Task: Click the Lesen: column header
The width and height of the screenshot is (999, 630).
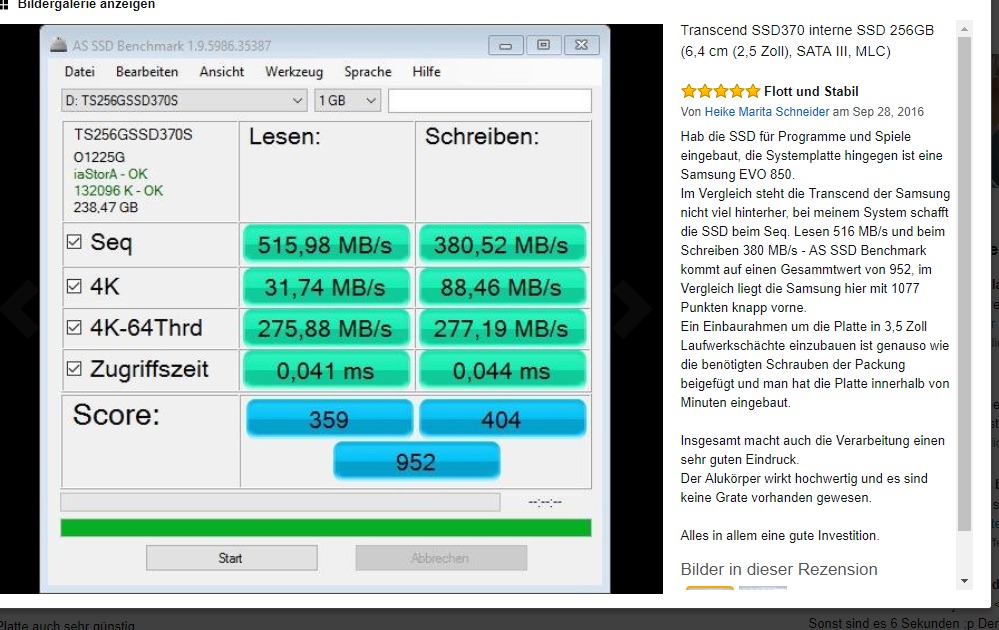Action: [x=285, y=136]
